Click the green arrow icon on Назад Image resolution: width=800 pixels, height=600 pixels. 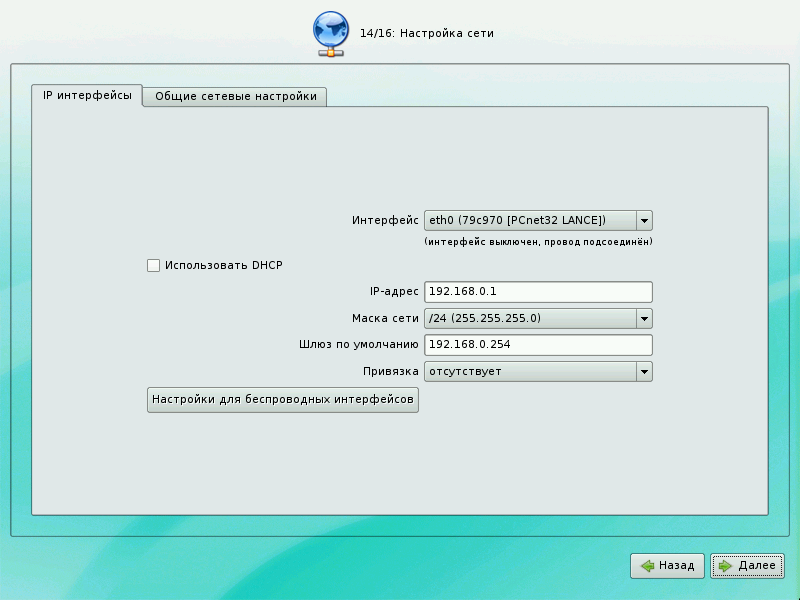(x=648, y=566)
